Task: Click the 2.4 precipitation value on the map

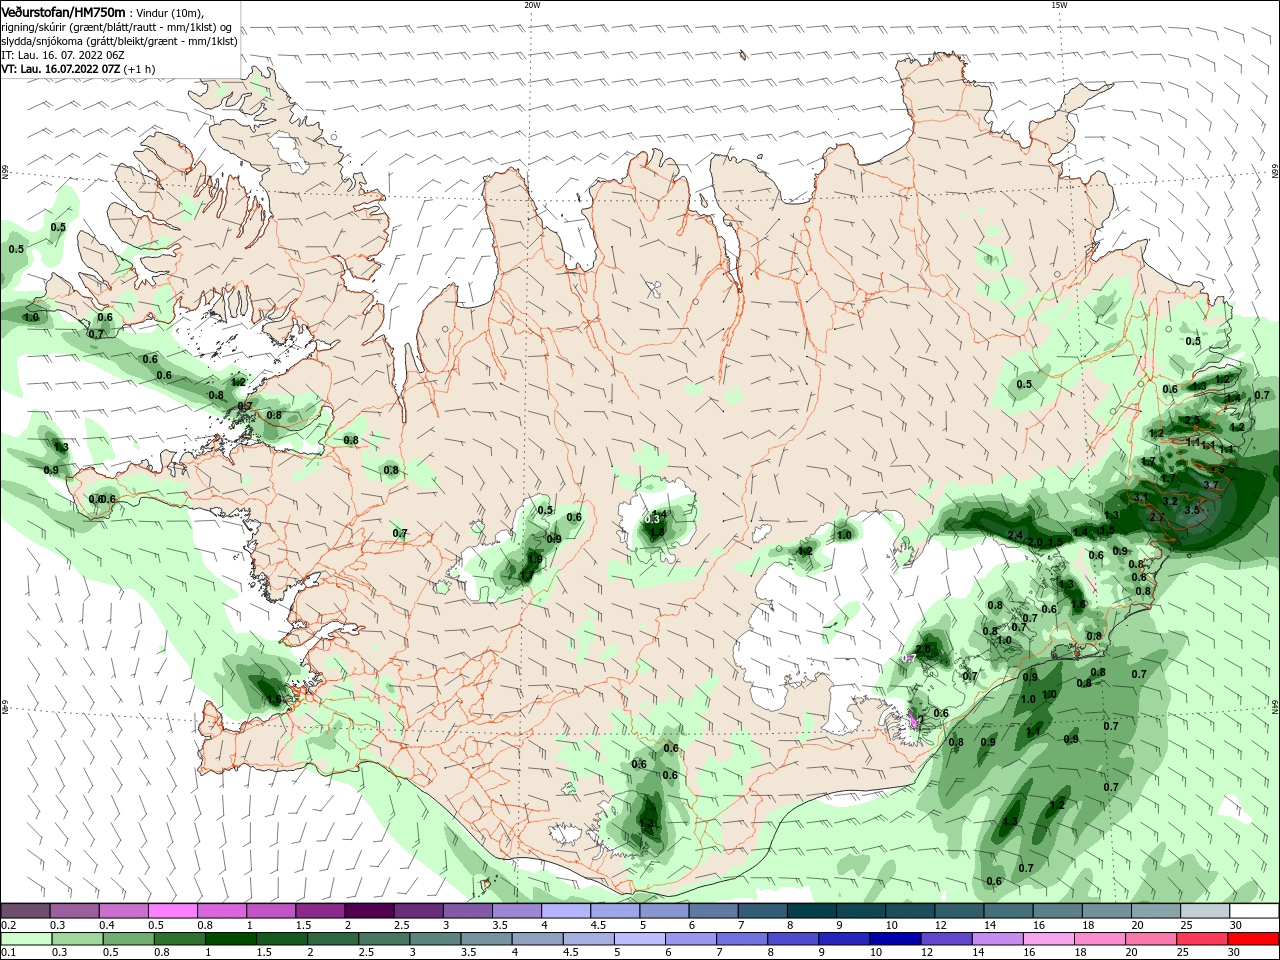Action: tap(1015, 535)
